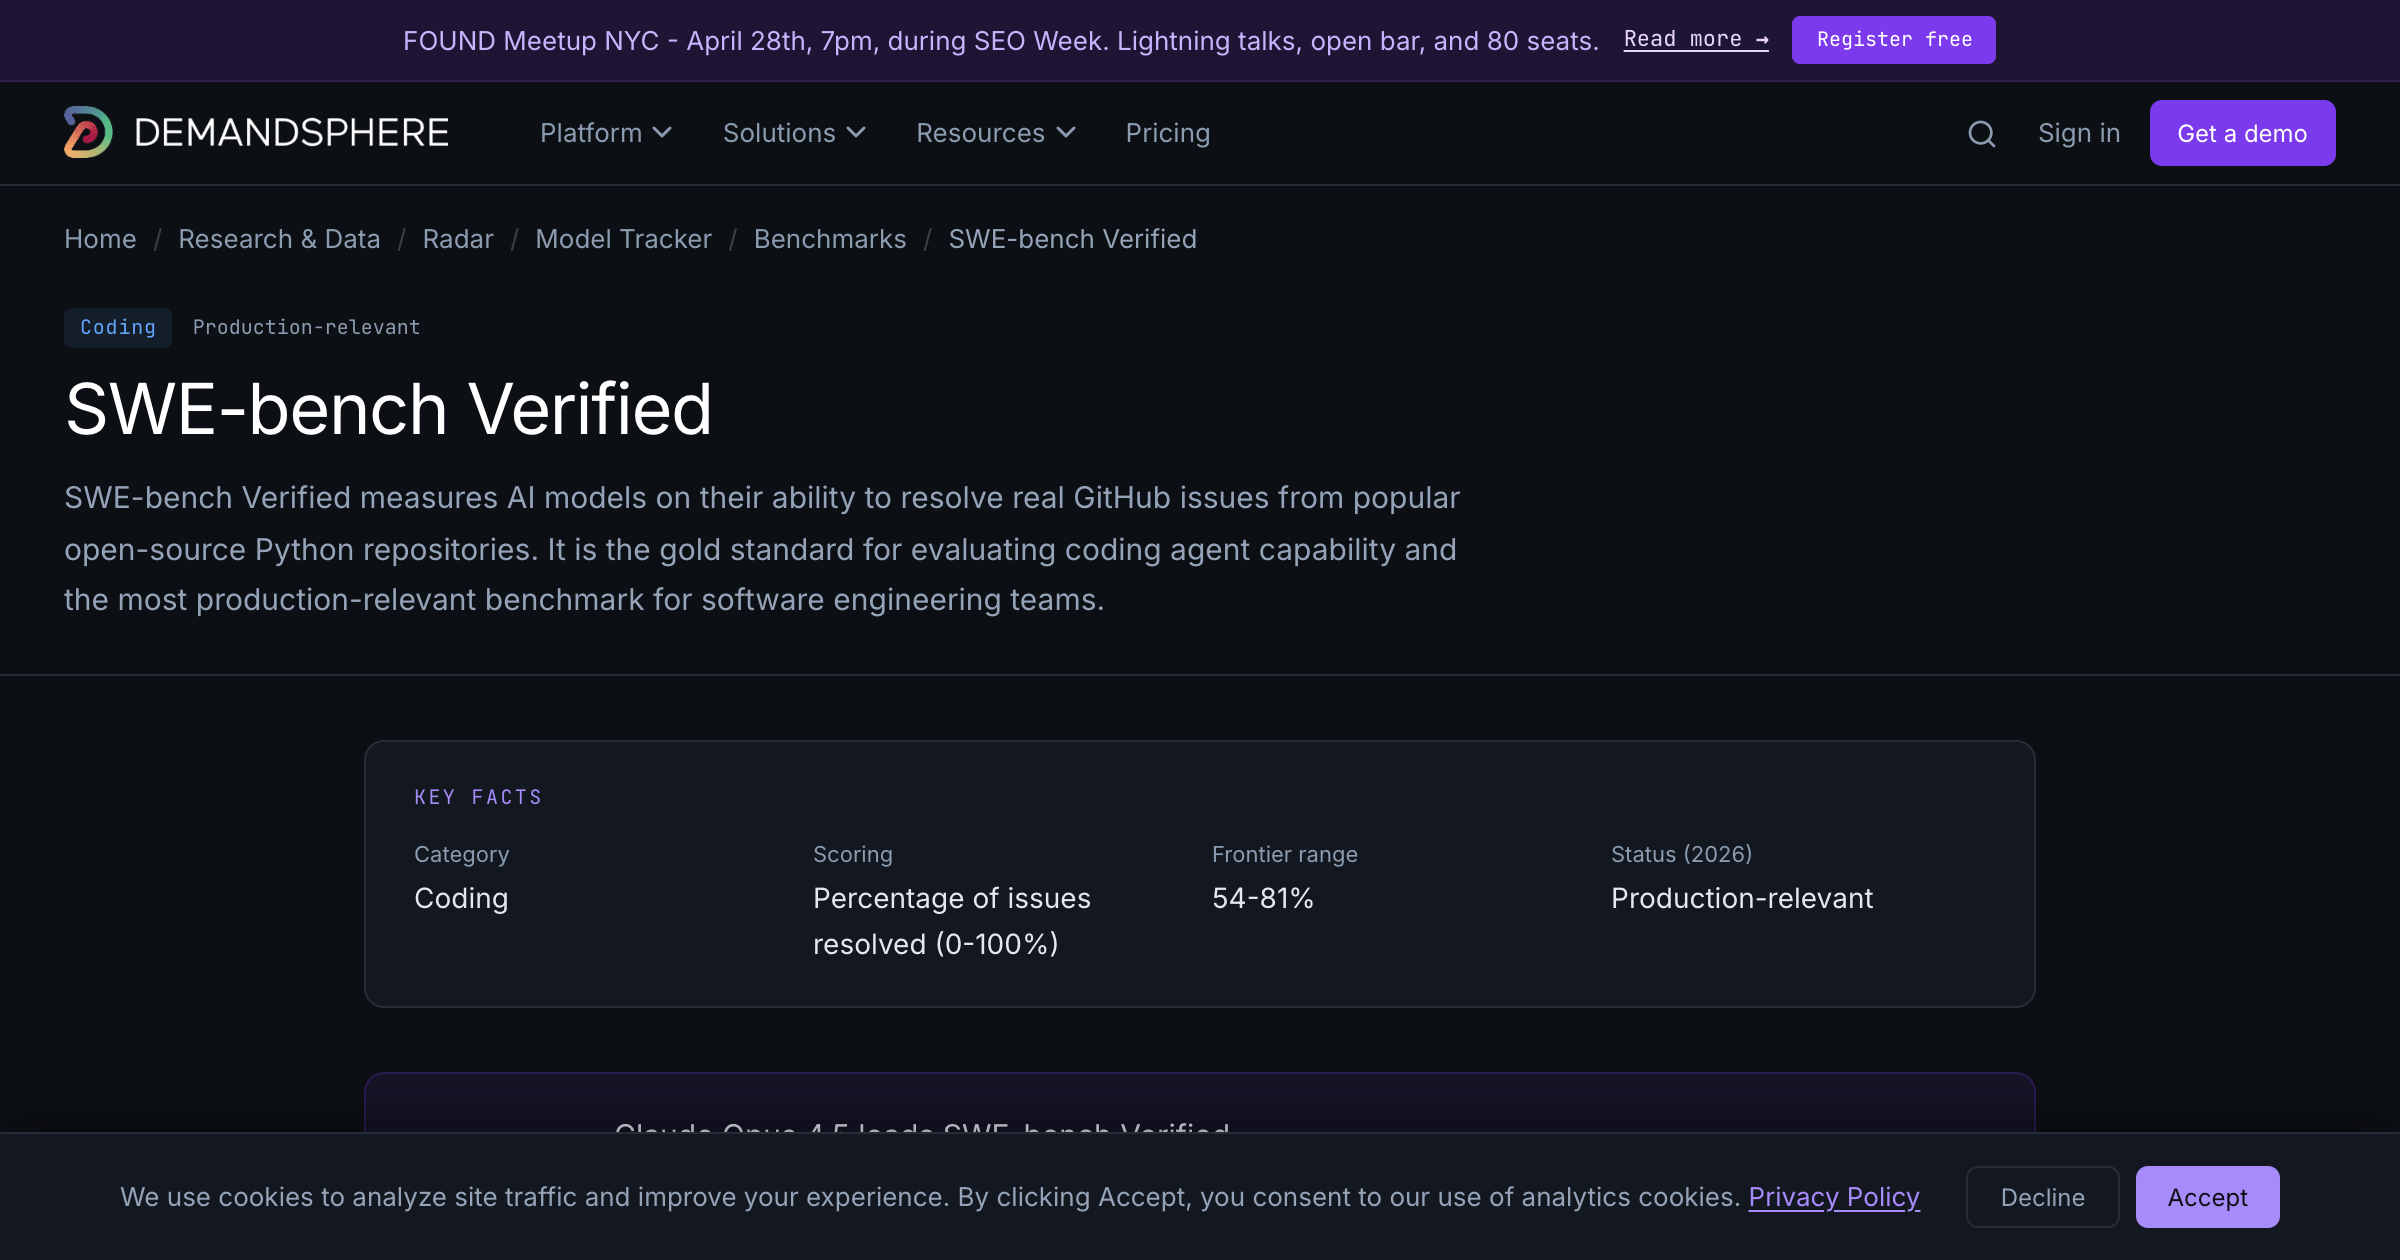Follow the Read more banner link

click(x=1696, y=40)
